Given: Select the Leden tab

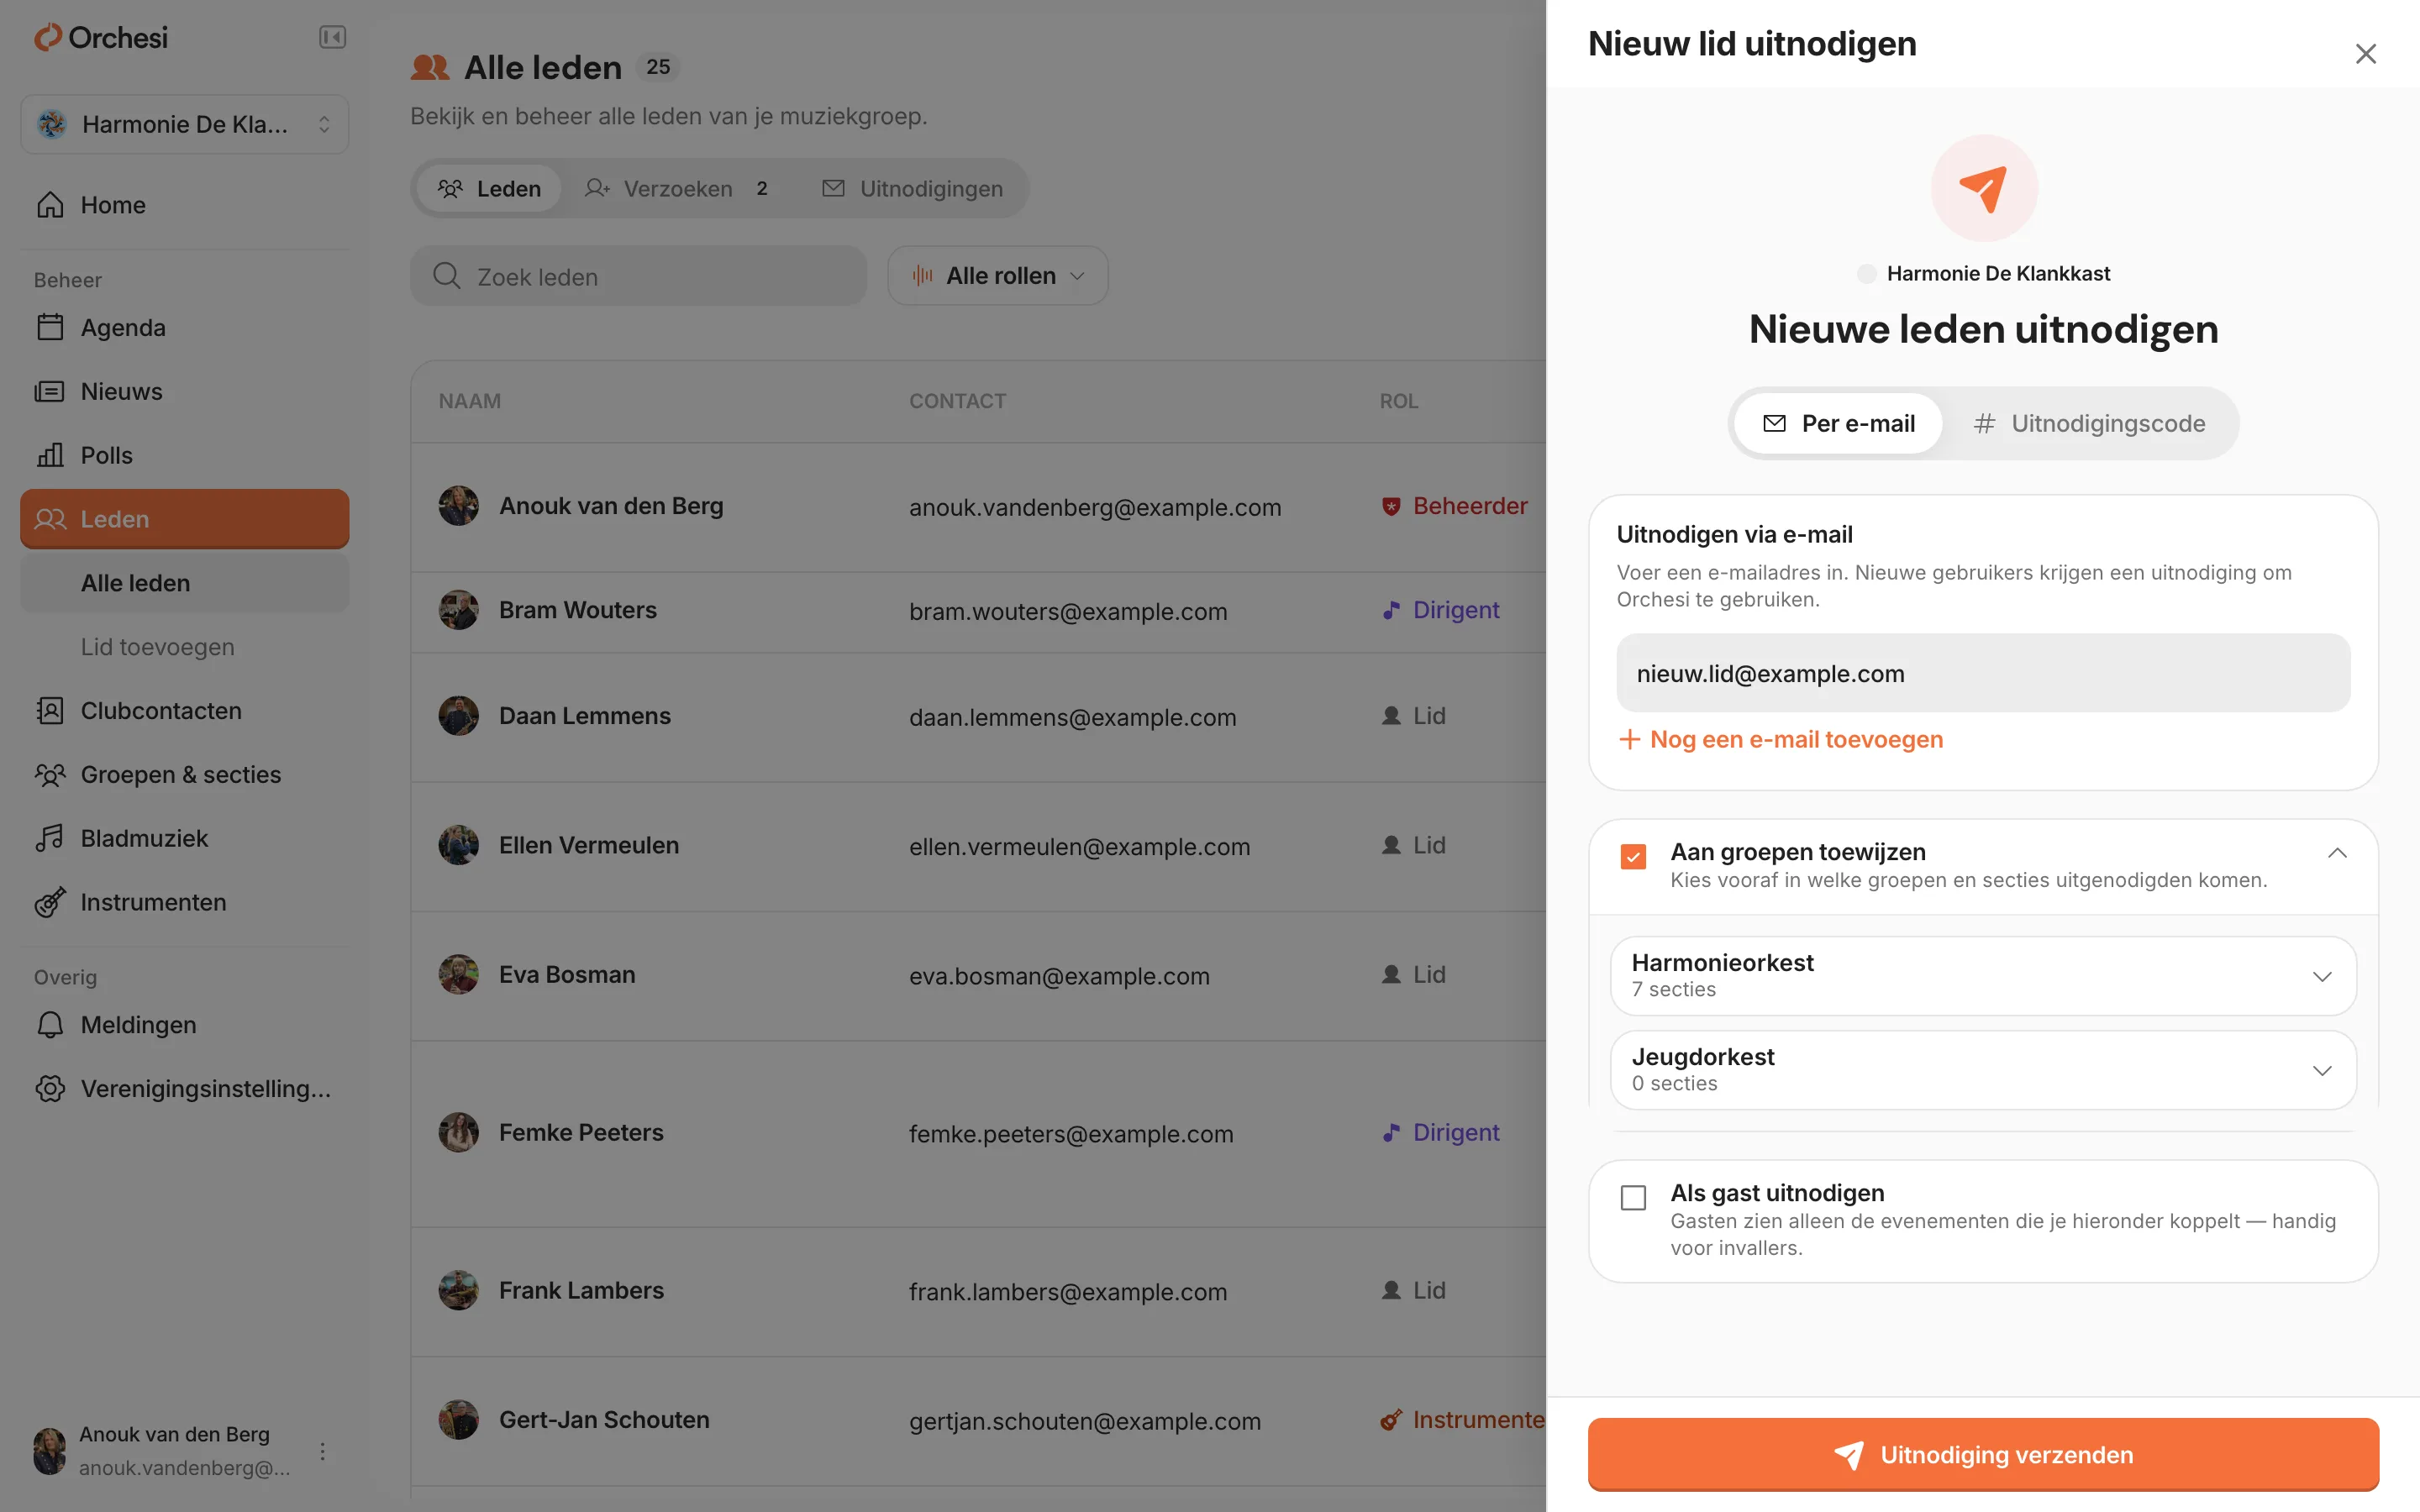Looking at the screenshot, I should [x=488, y=188].
